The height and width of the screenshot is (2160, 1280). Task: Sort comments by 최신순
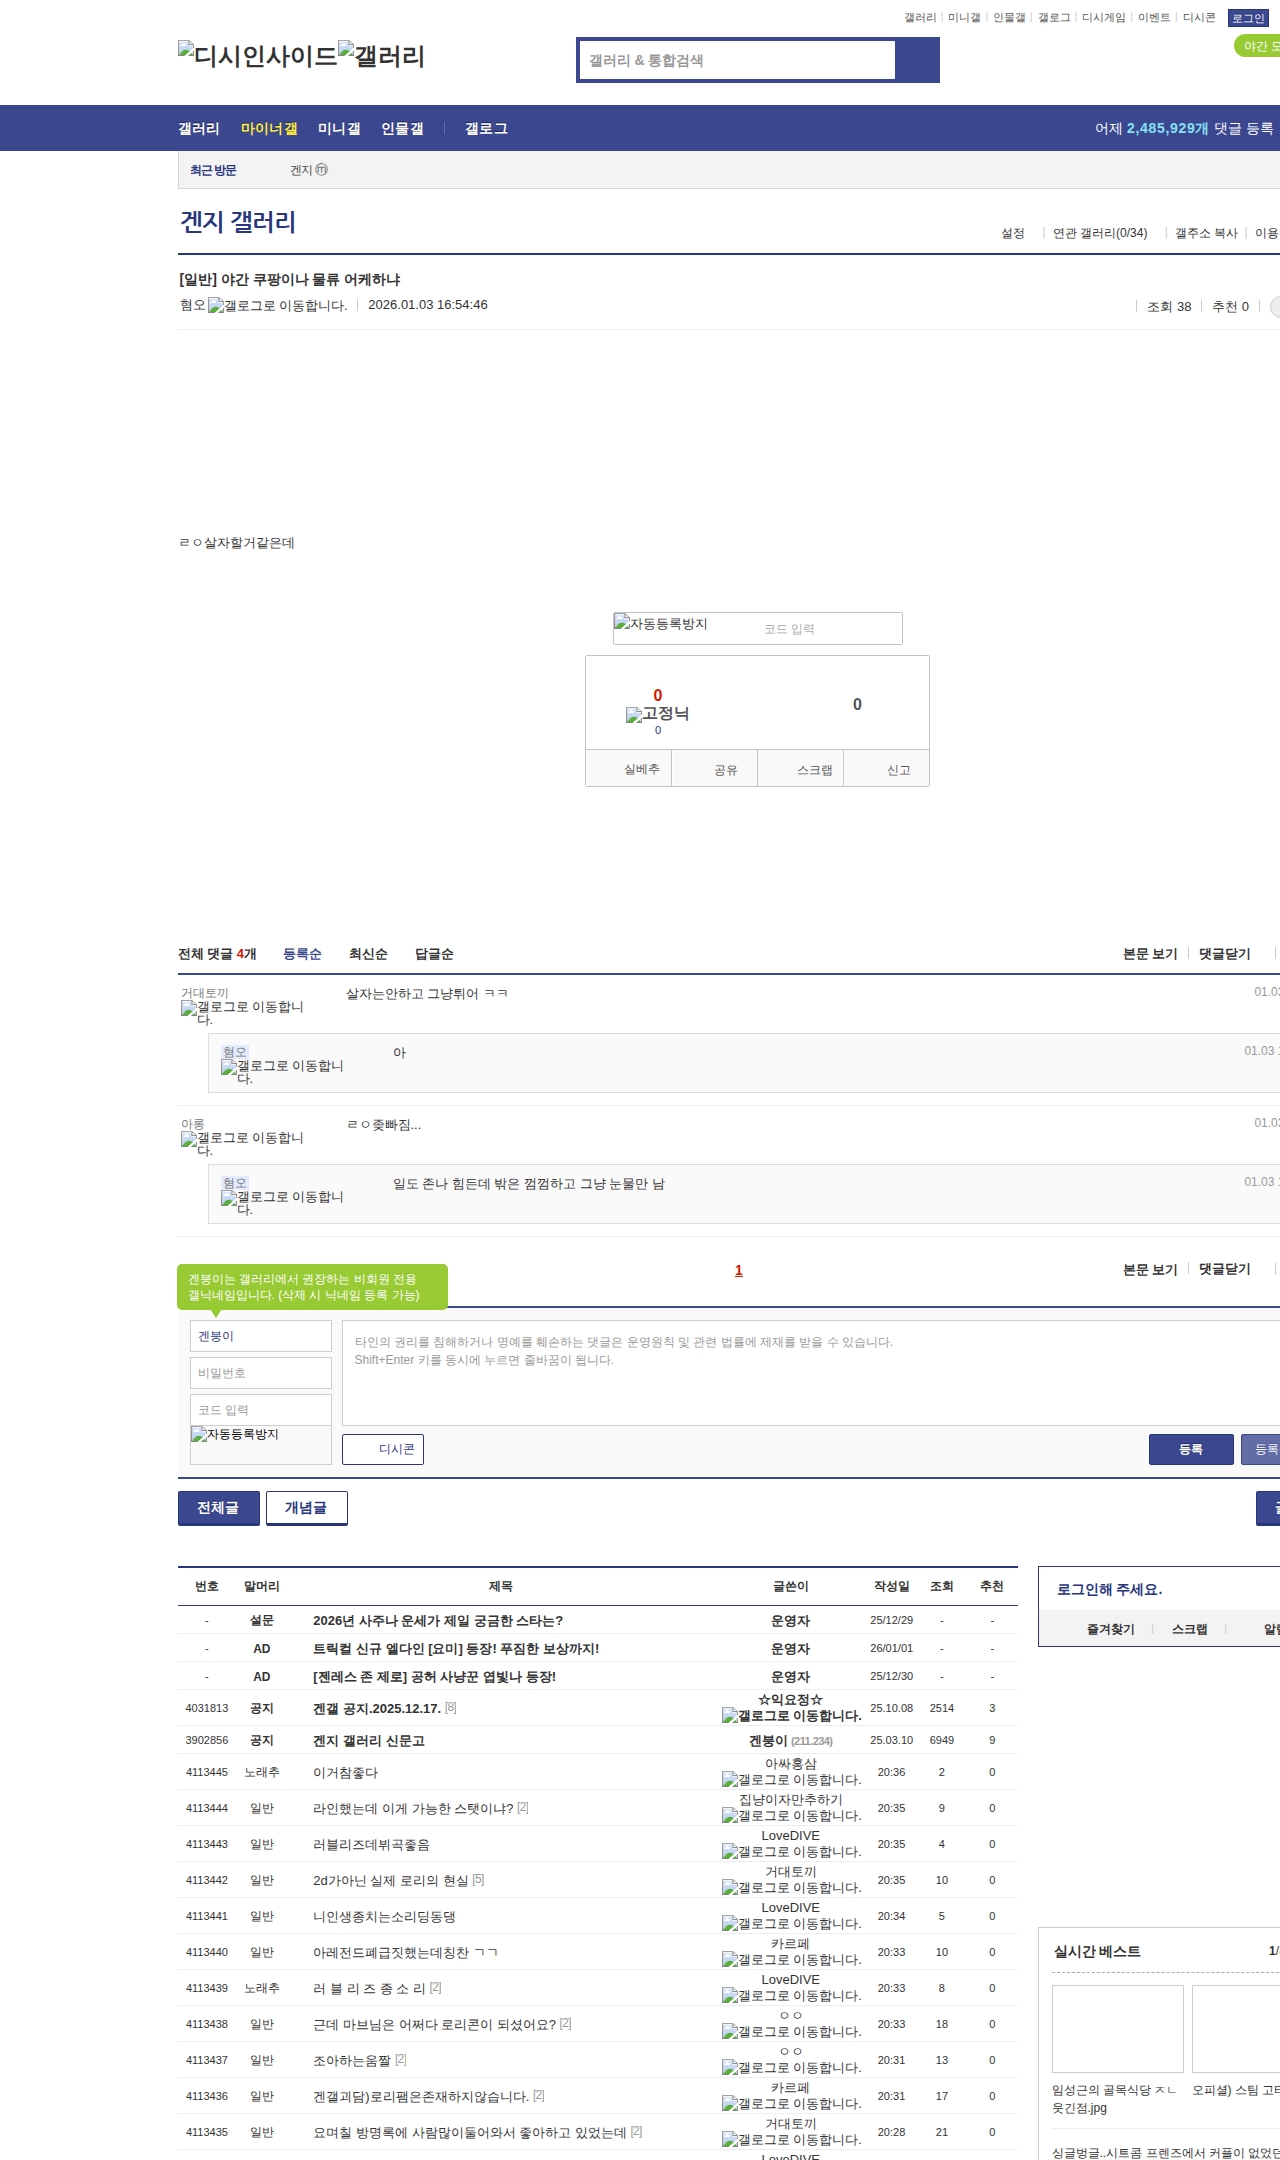point(368,954)
